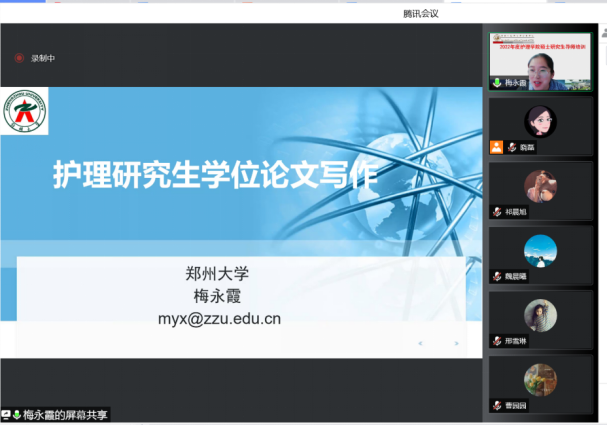Image resolution: width=608 pixels, height=427 pixels.
Task: Click the name label 魏晨曦
Action: (x=516, y=277)
